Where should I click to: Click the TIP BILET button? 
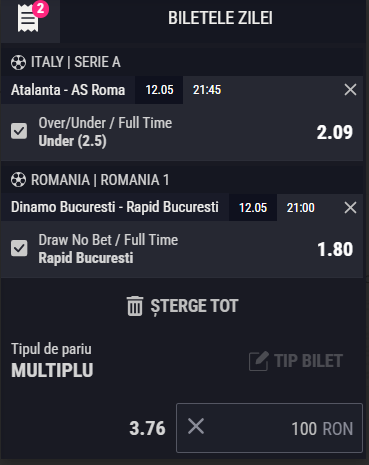tap(296, 361)
